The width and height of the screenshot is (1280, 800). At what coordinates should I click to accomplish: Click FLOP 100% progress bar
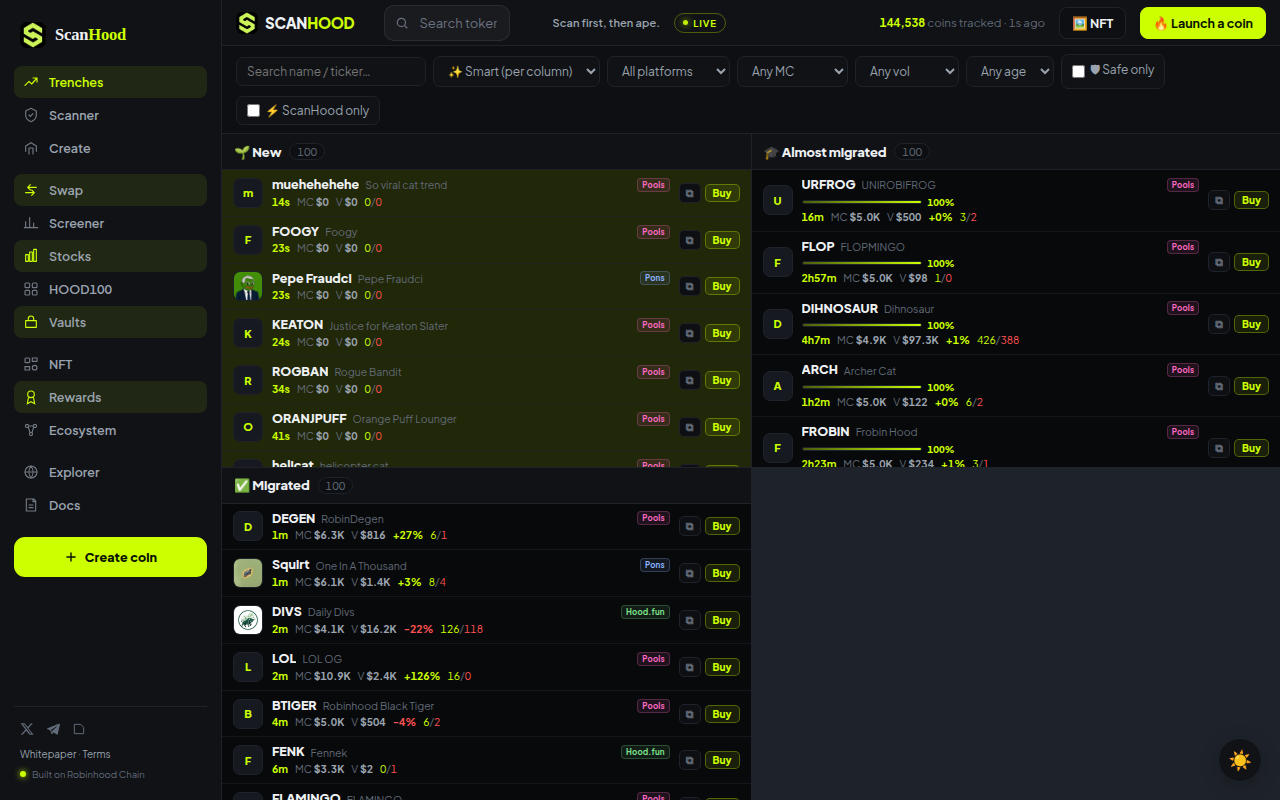(862, 264)
